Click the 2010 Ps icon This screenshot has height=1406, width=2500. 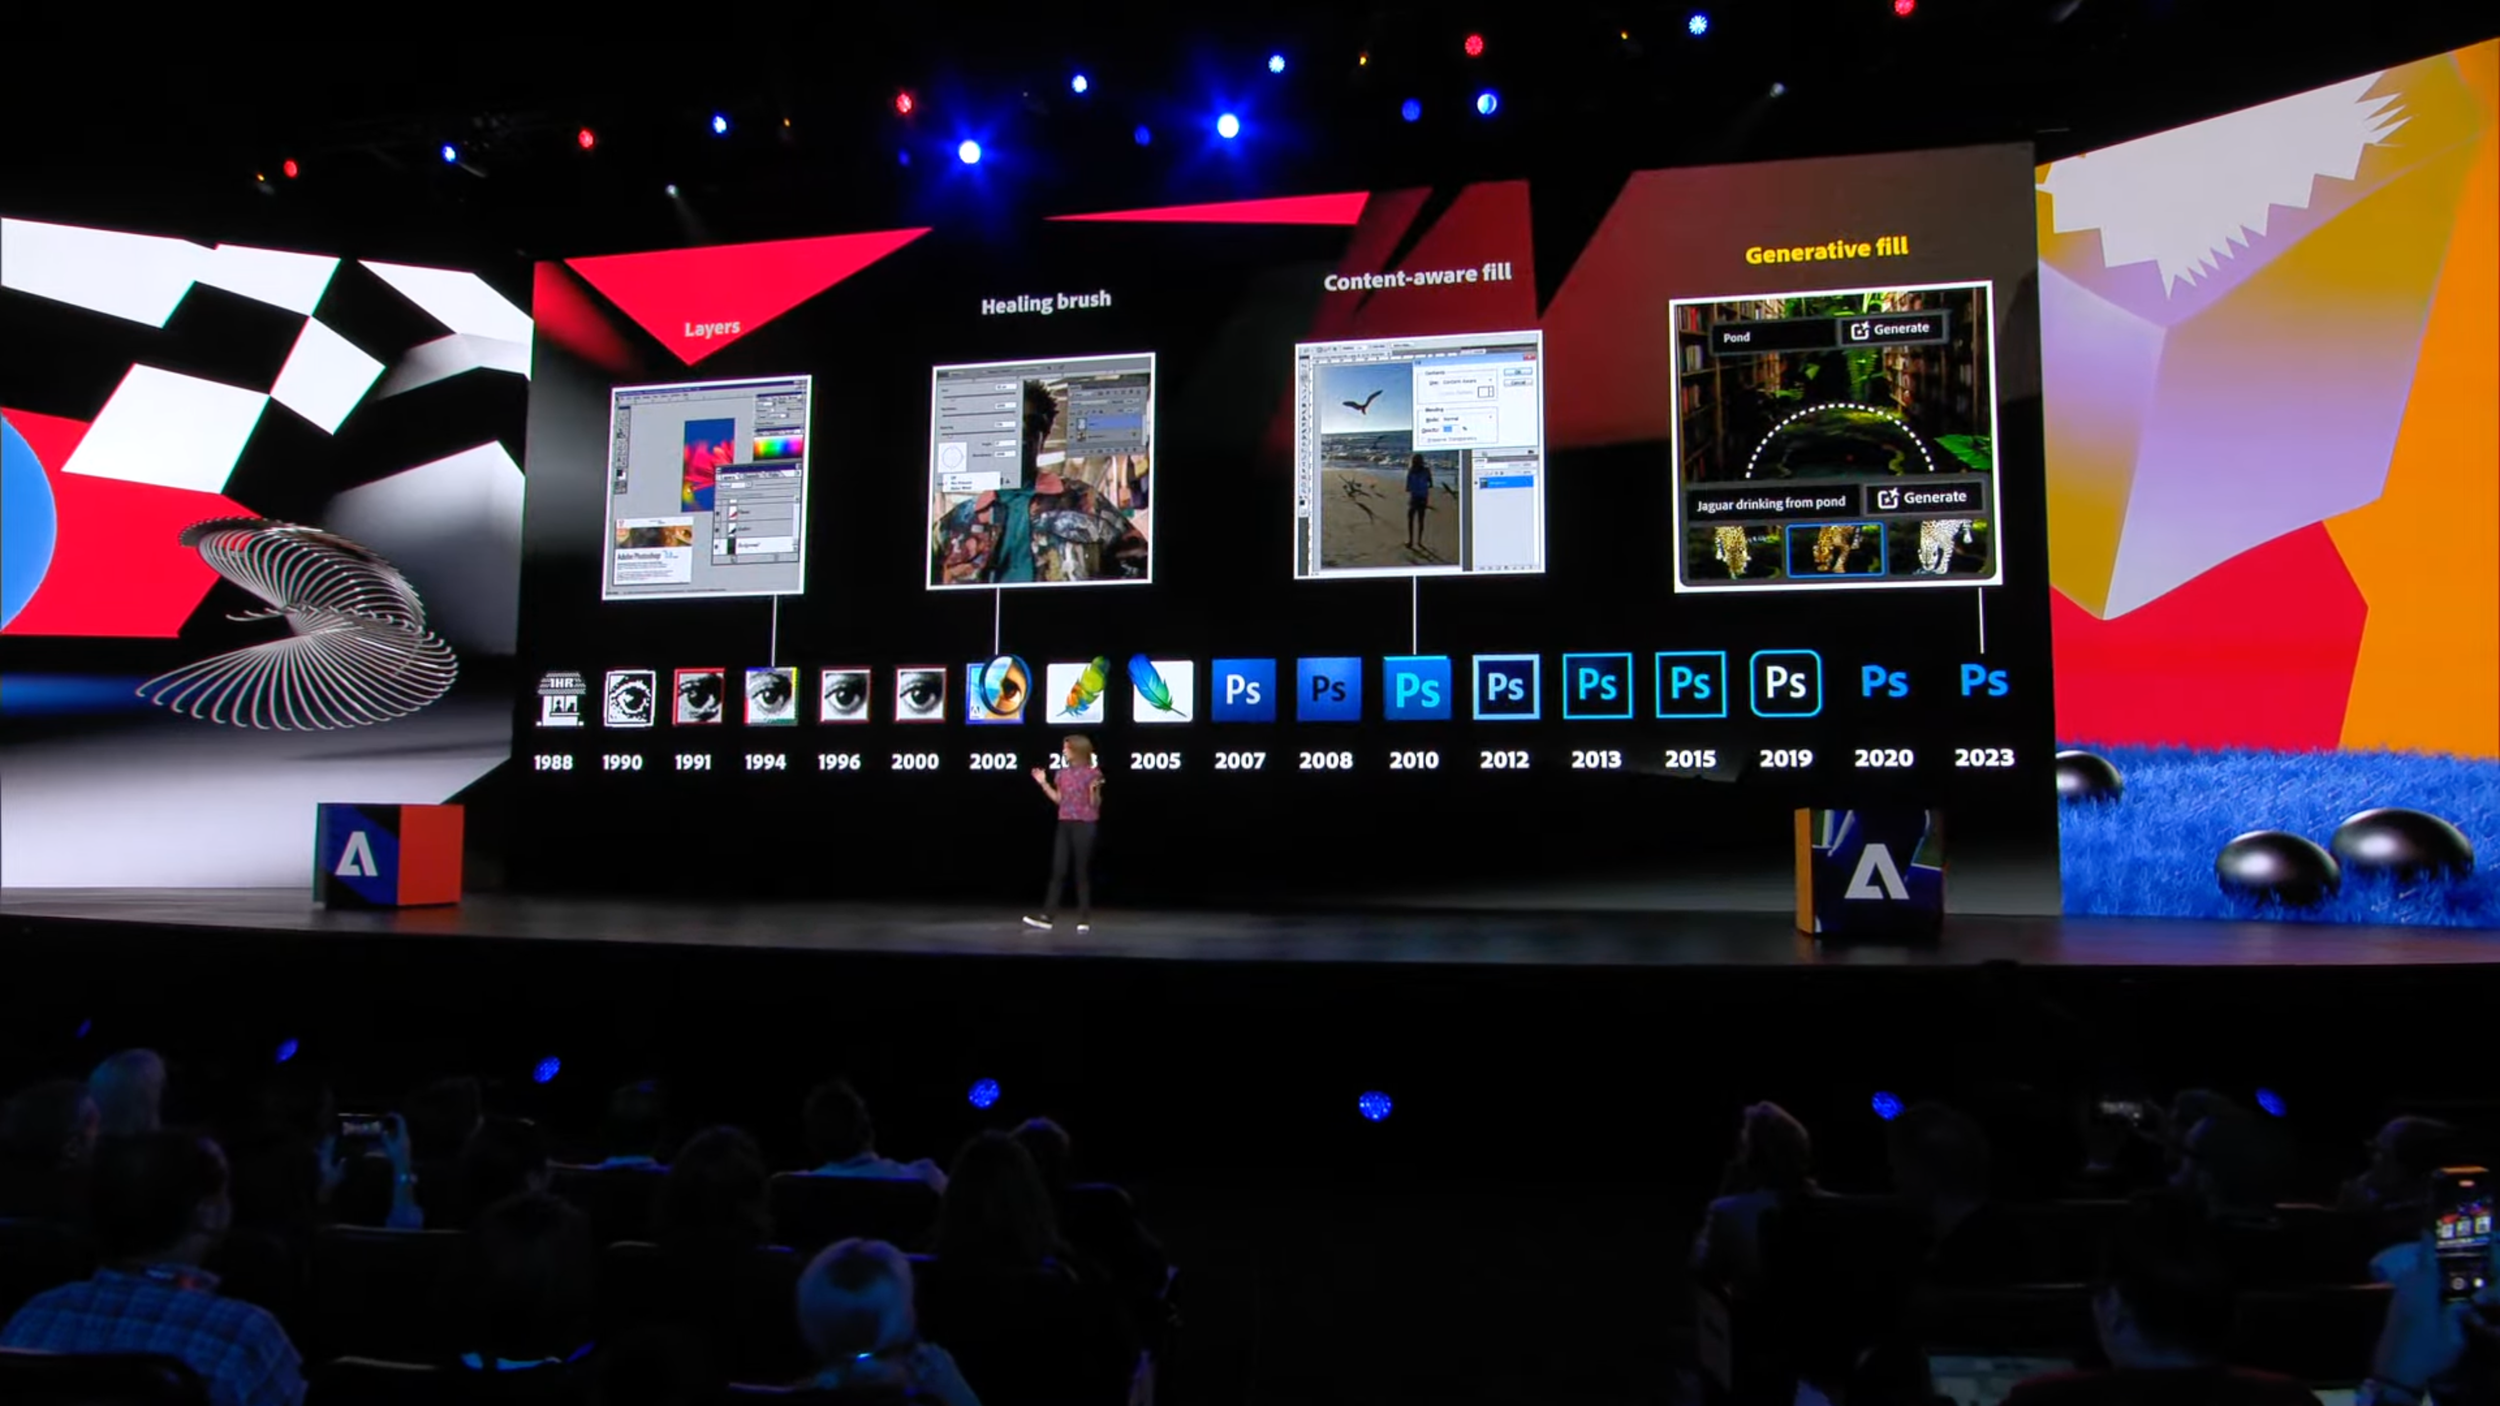(x=1417, y=688)
